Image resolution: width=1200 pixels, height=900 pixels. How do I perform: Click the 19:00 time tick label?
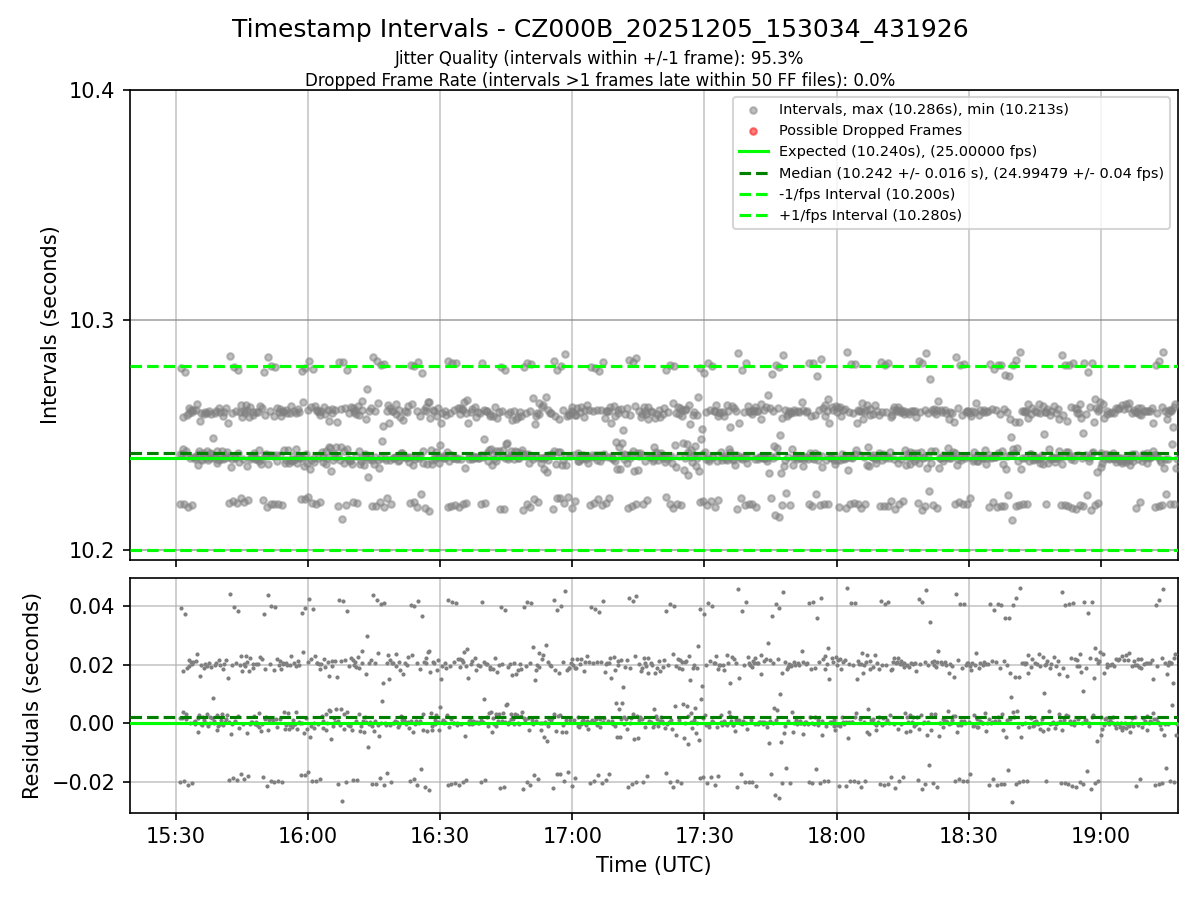[x=1101, y=834]
